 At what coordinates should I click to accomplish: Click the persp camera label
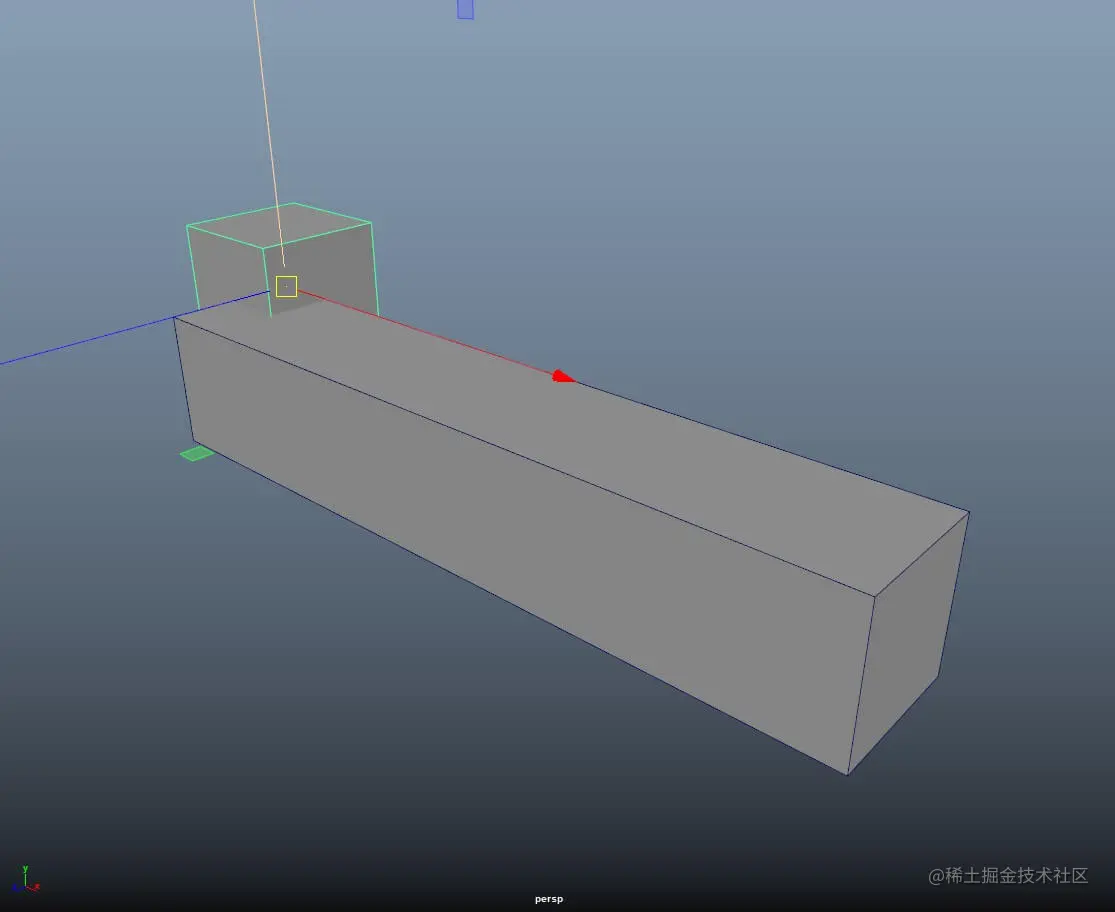[549, 899]
